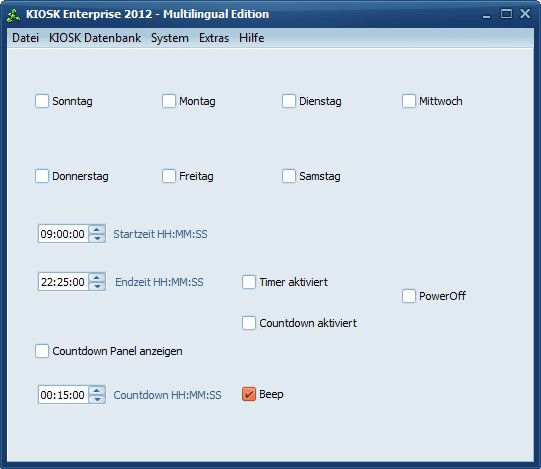Click inside the Startzeit time field
The height and width of the screenshot is (469, 541).
pyautogui.click(x=63, y=234)
